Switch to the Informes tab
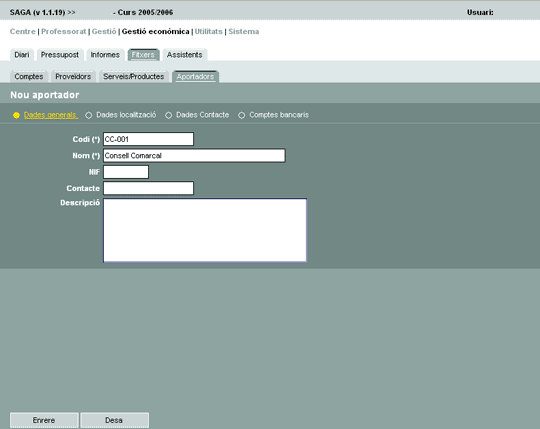The image size is (540, 429). pyautogui.click(x=105, y=55)
